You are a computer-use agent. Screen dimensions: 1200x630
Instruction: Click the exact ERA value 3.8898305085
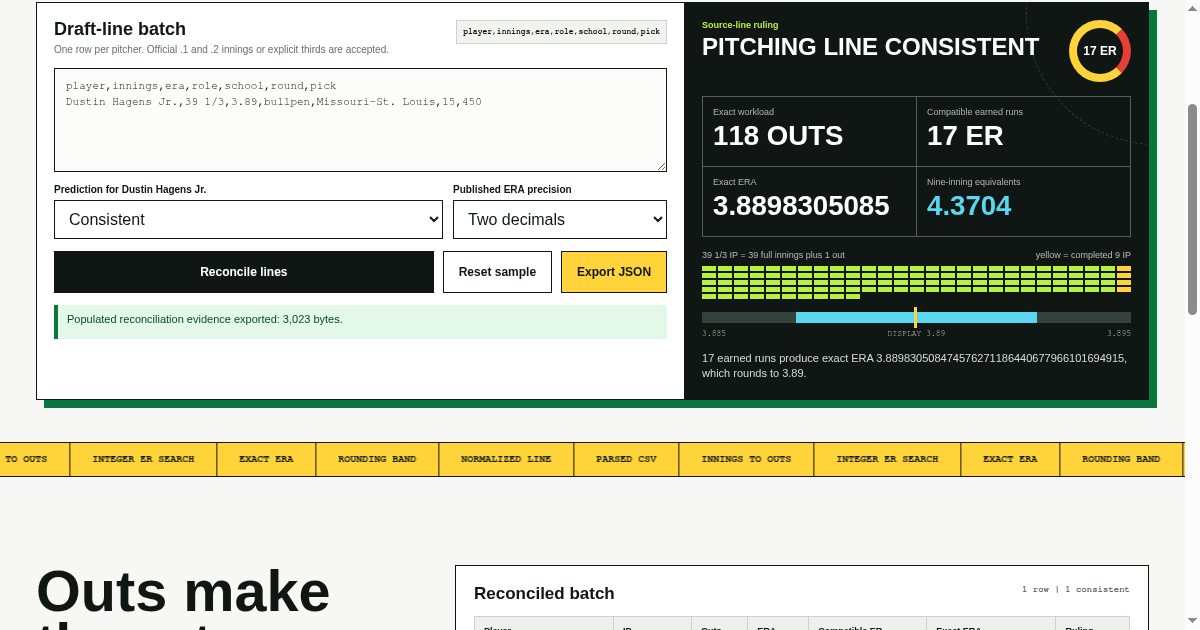click(801, 206)
